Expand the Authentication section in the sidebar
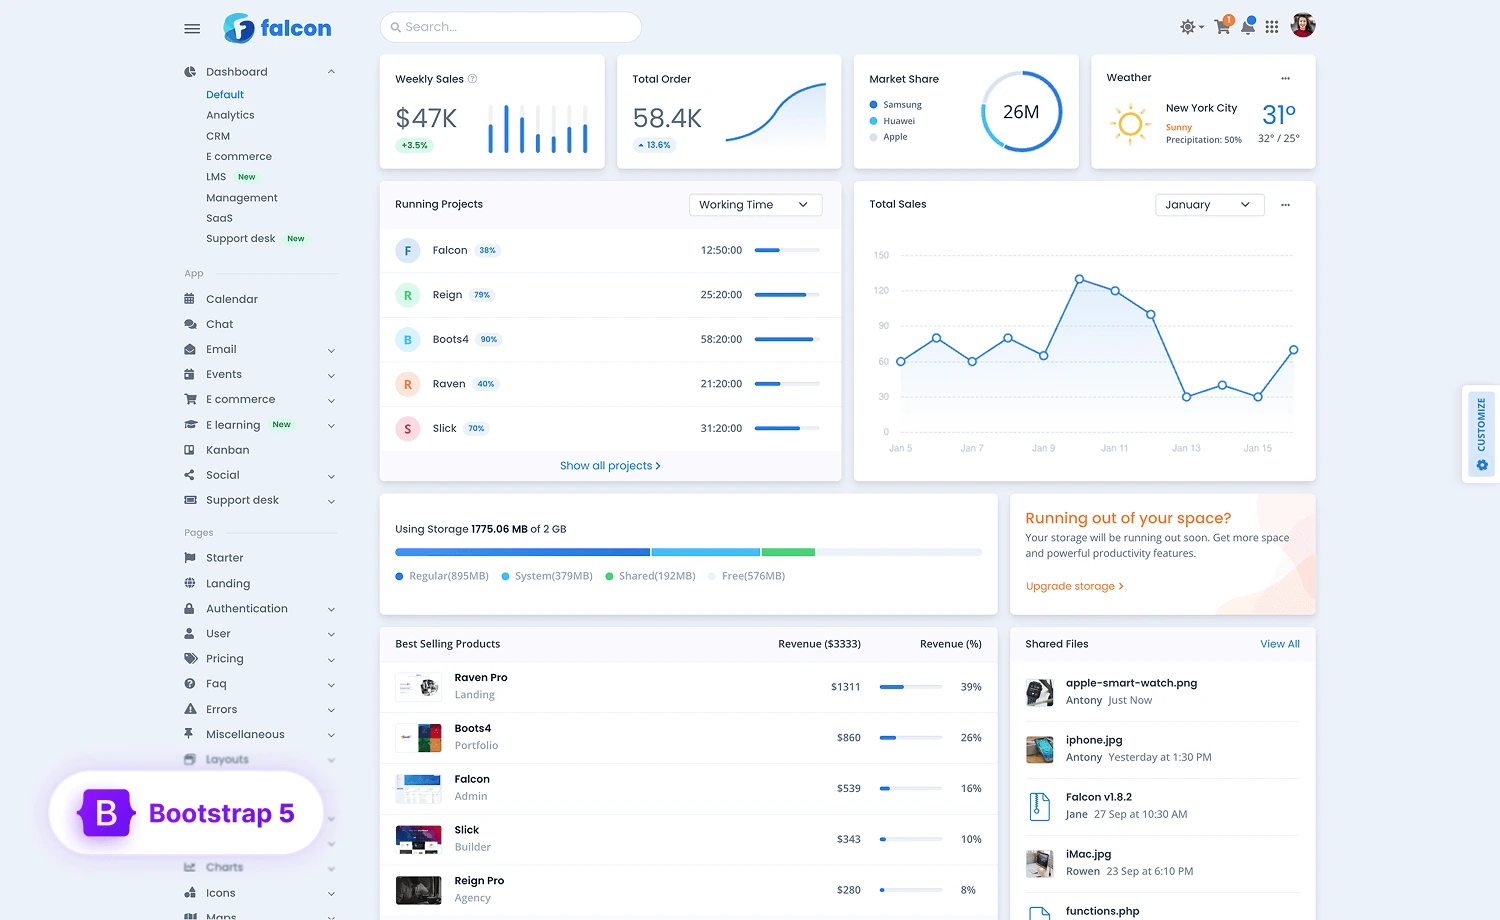 click(247, 608)
